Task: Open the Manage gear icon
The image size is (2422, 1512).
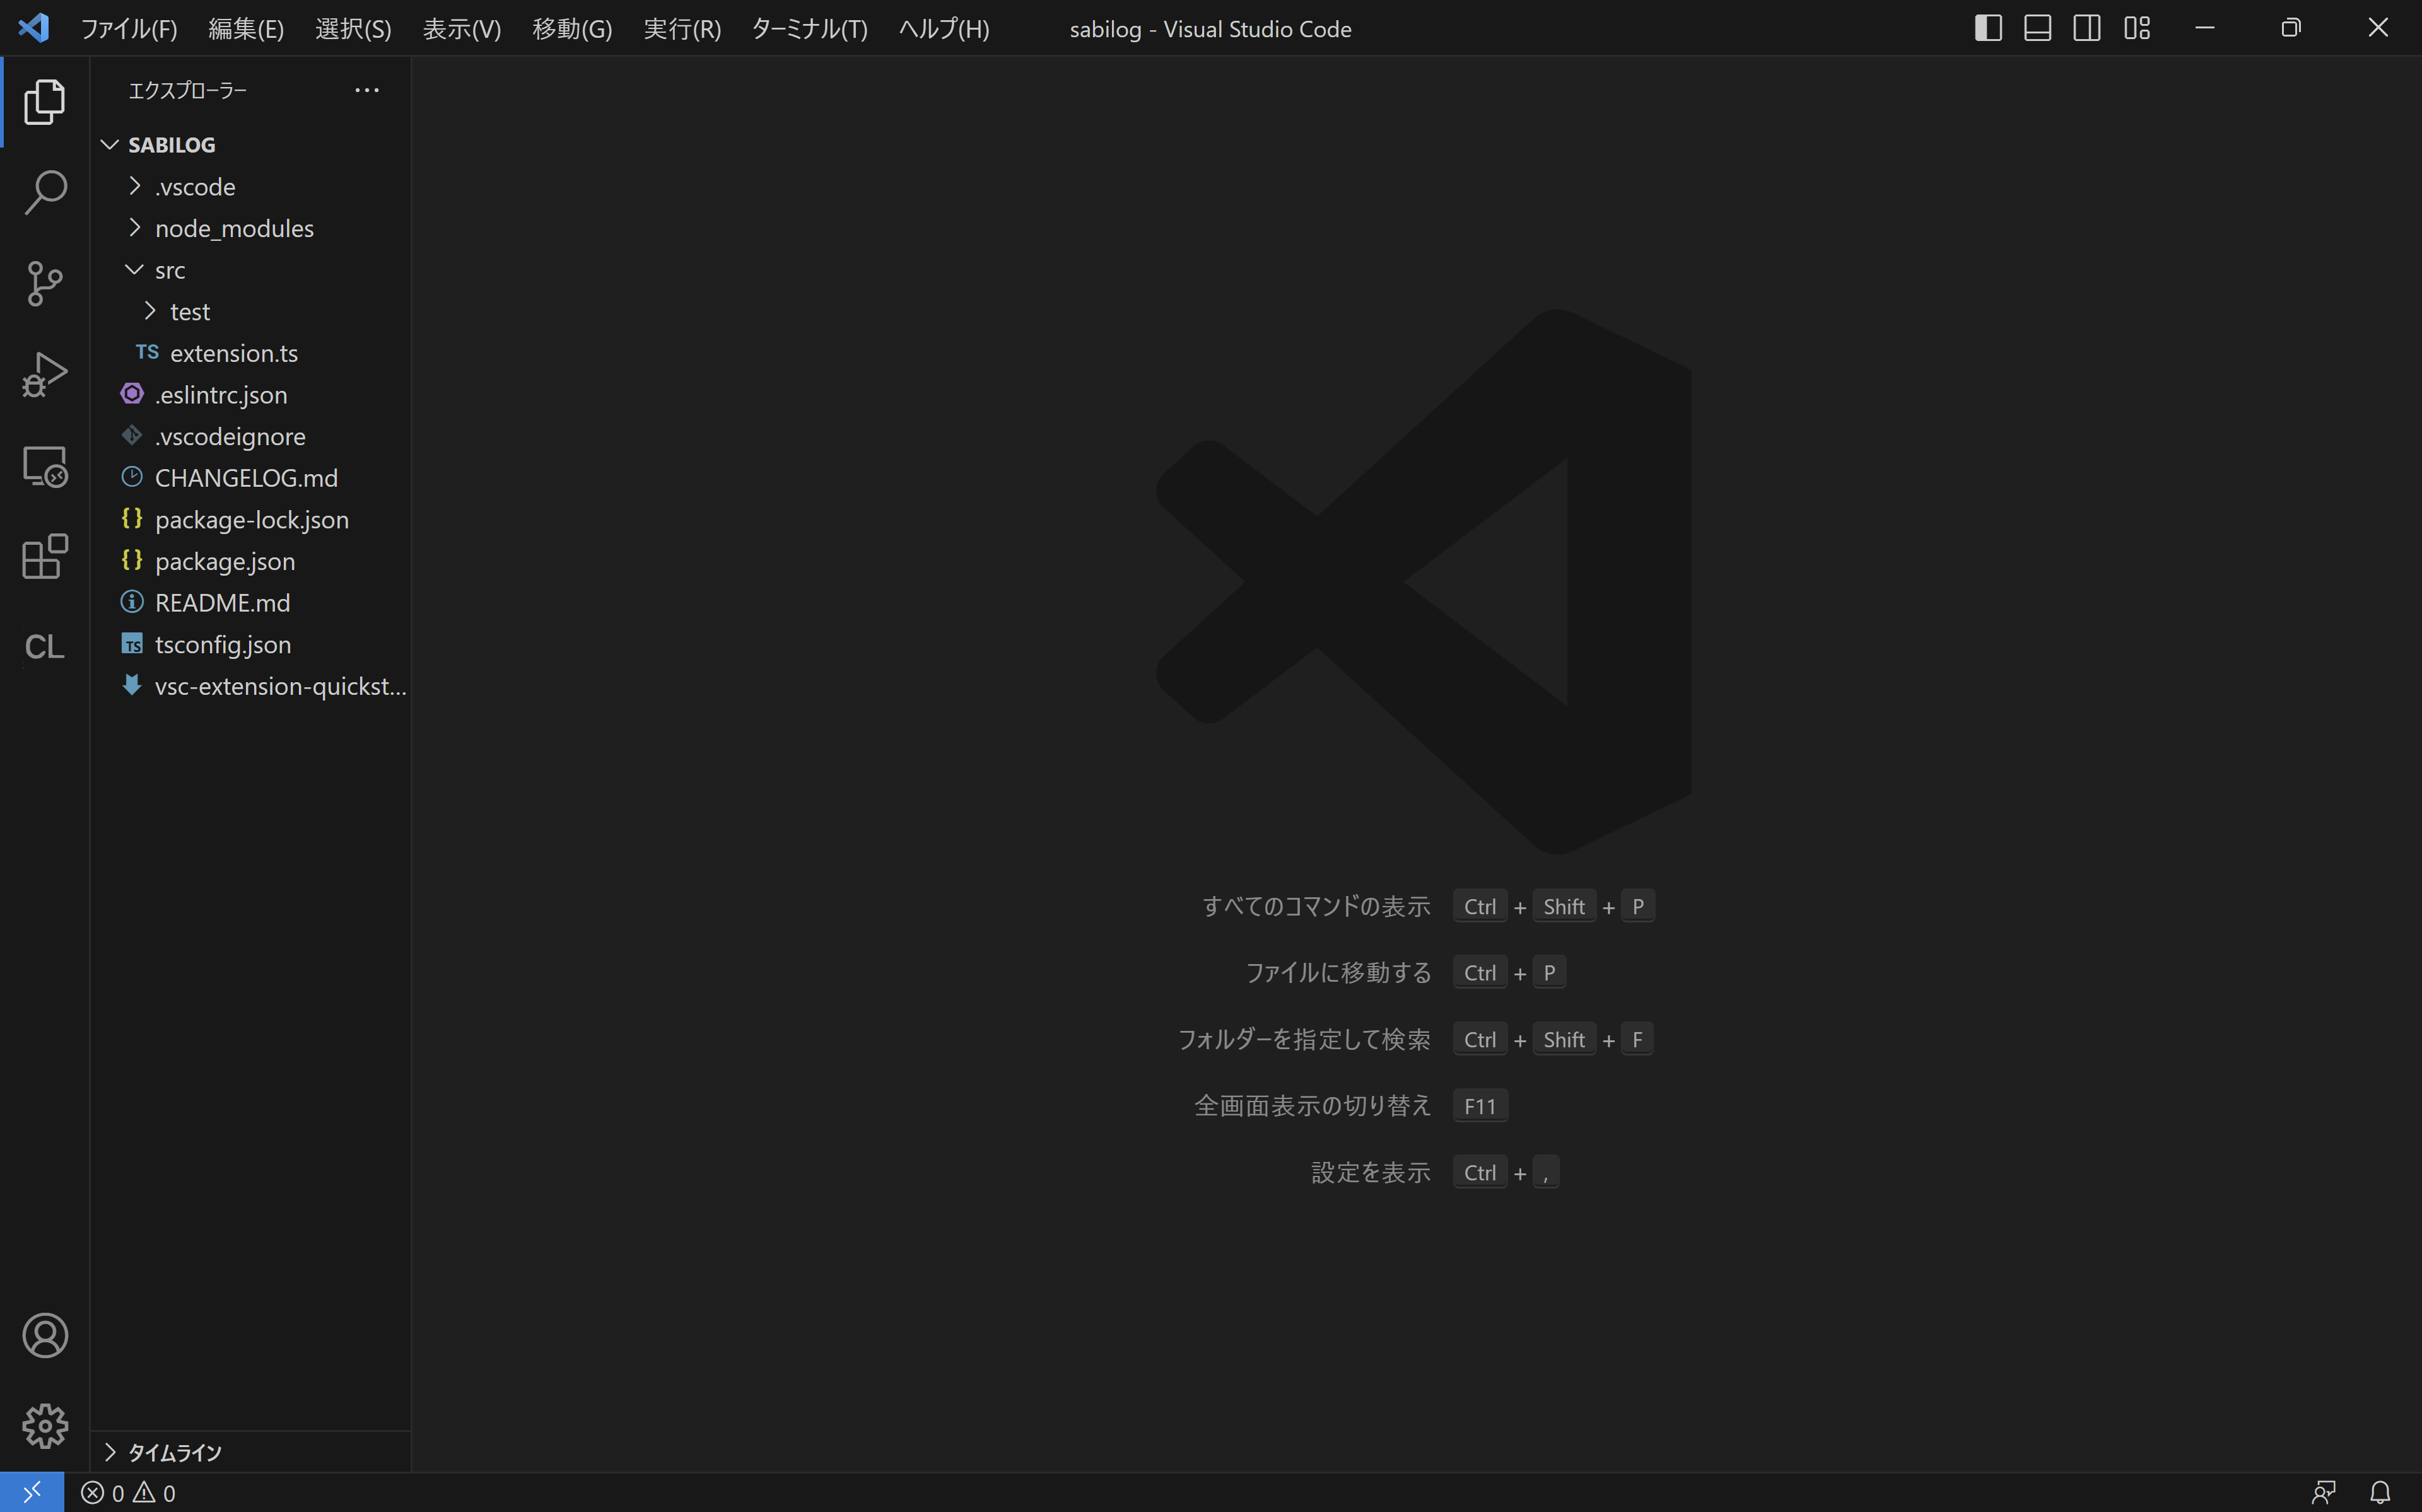Action: [45, 1426]
